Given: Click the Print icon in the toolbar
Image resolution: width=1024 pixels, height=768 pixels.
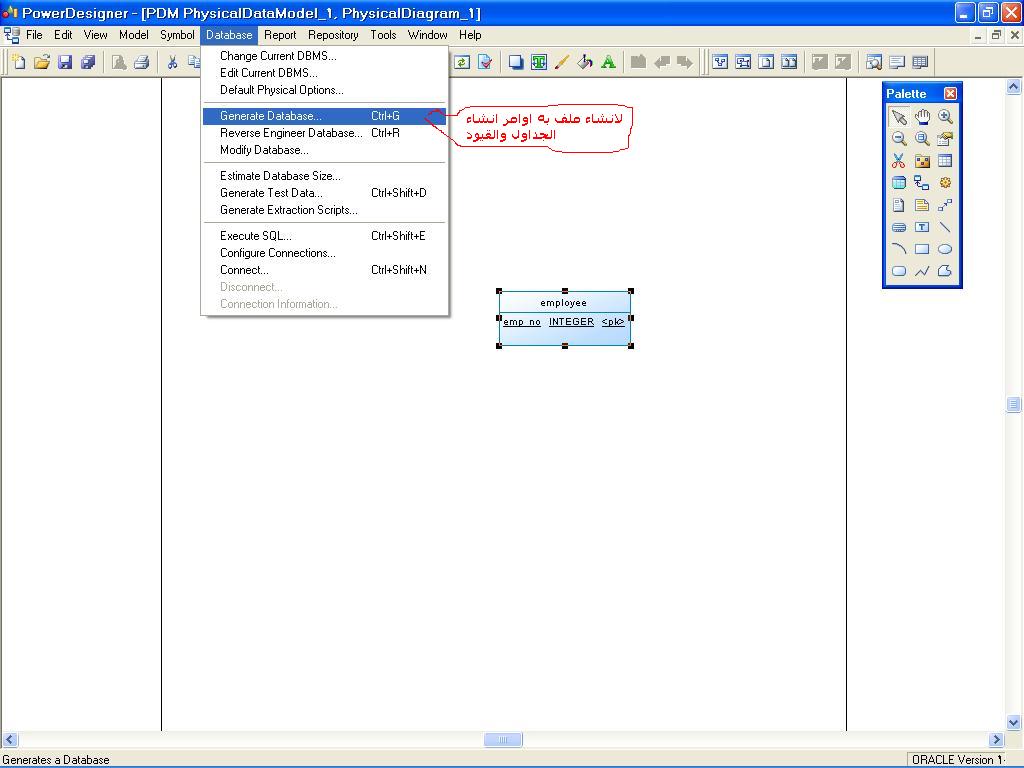Looking at the screenshot, I should (x=141, y=62).
